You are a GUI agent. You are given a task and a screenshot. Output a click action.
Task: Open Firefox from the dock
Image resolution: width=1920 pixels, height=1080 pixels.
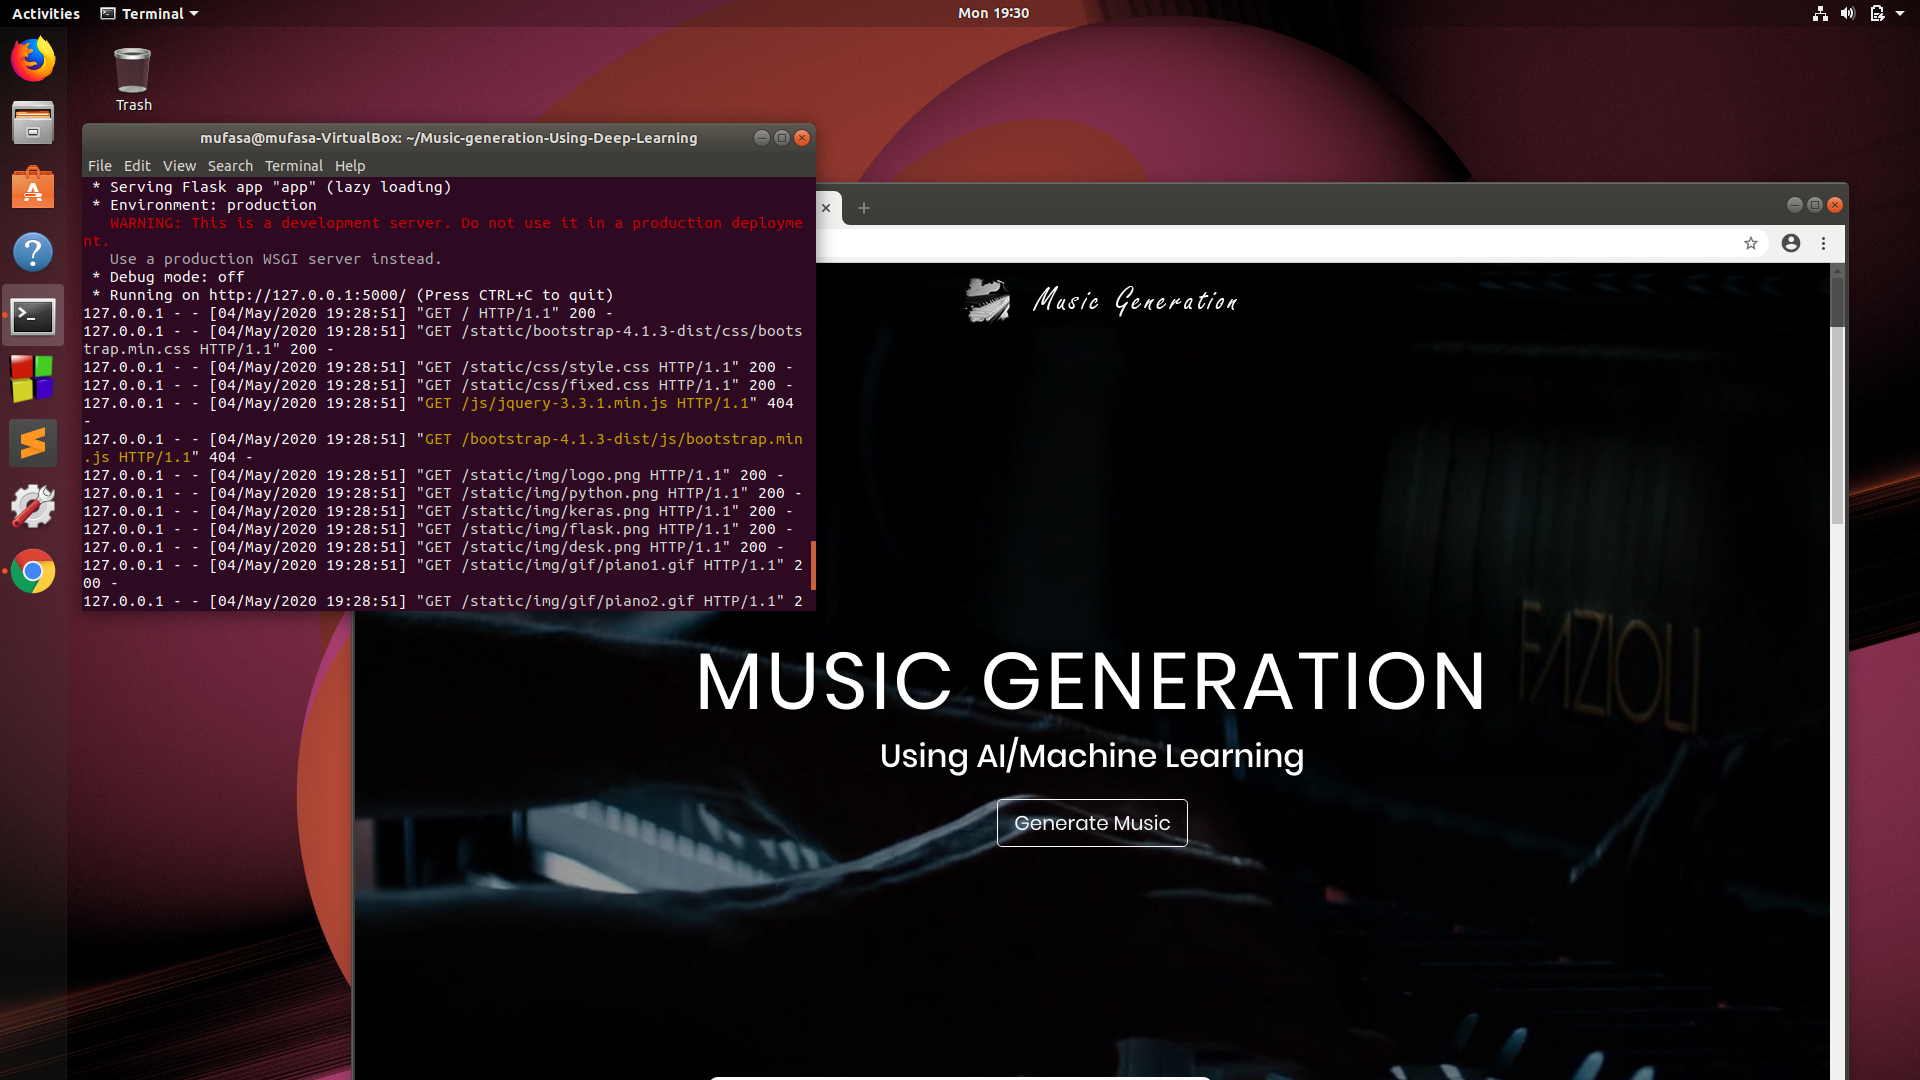click(33, 59)
